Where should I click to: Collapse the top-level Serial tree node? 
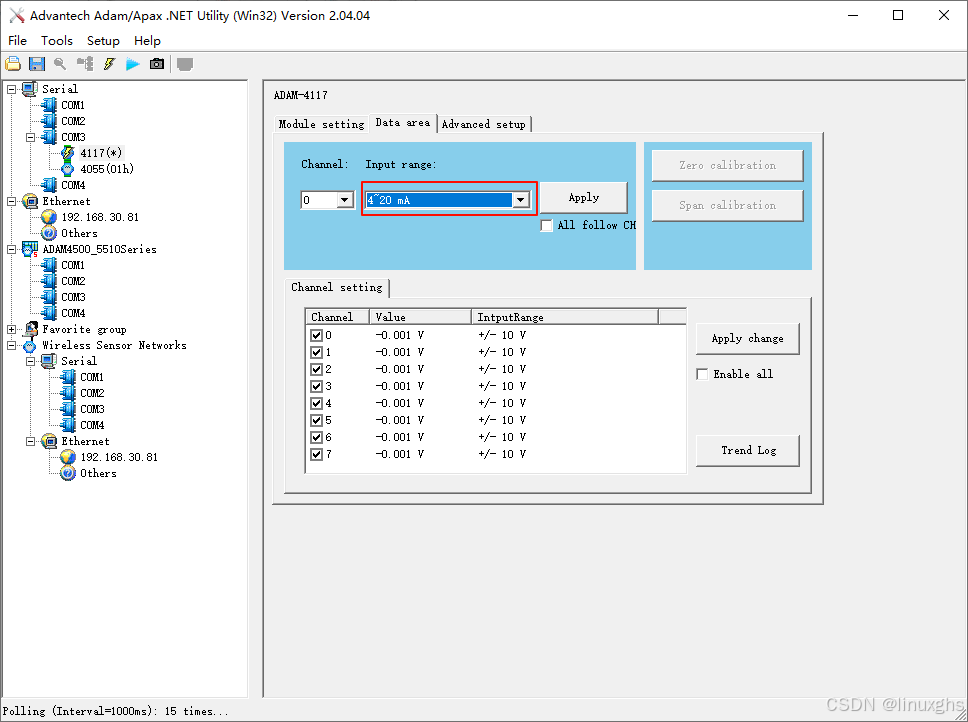point(12,89)
